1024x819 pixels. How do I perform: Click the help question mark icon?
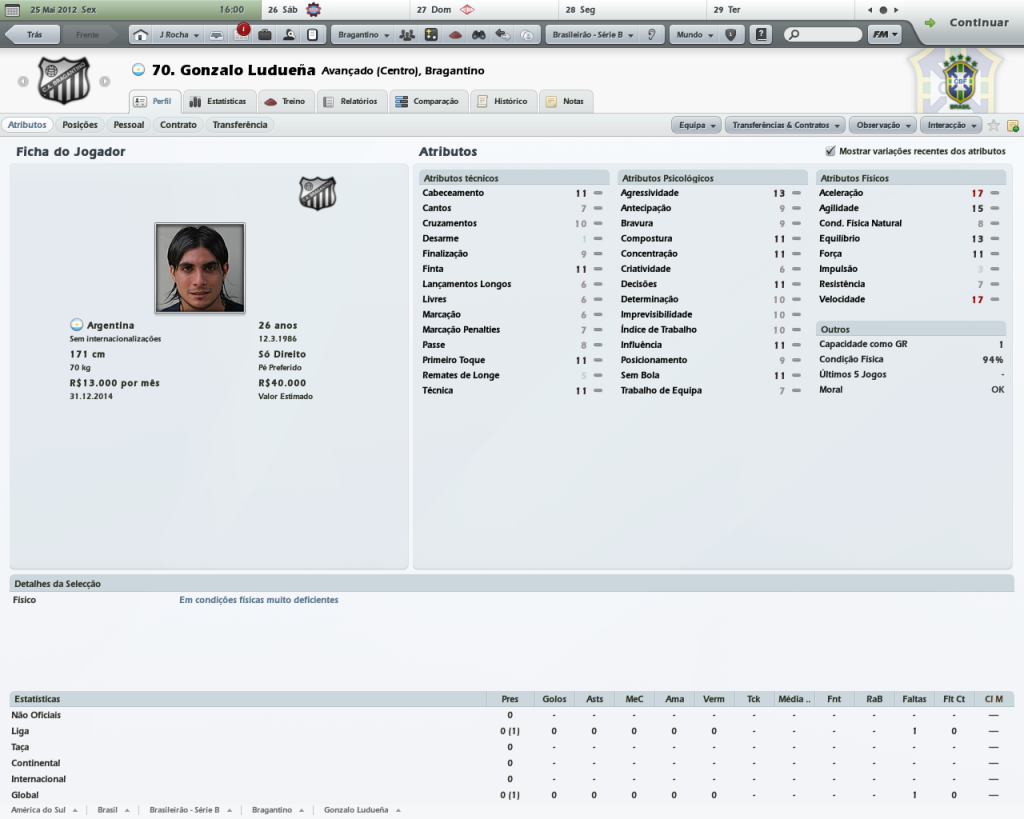pyautogui.click(x=761, y=35)
